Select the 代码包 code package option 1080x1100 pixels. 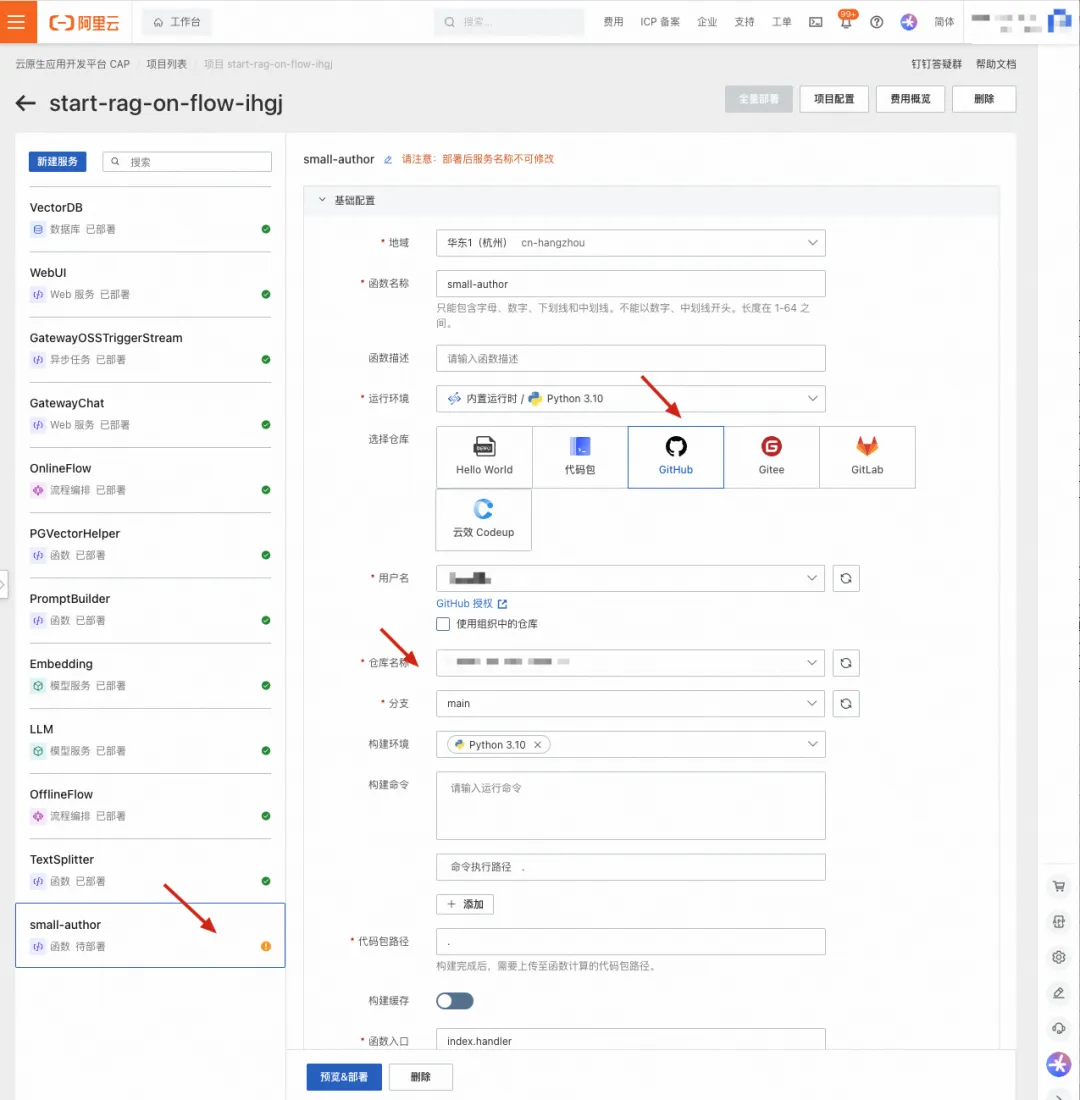point(580,457)
